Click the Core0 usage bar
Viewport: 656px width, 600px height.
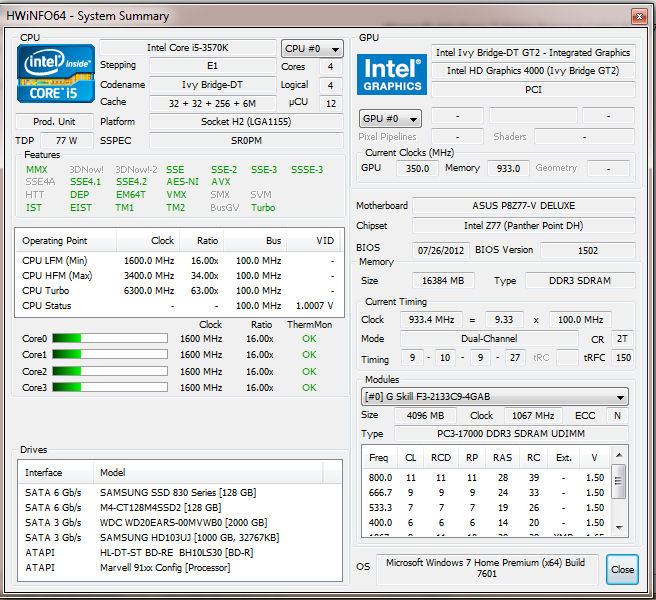tap(110, 338)
